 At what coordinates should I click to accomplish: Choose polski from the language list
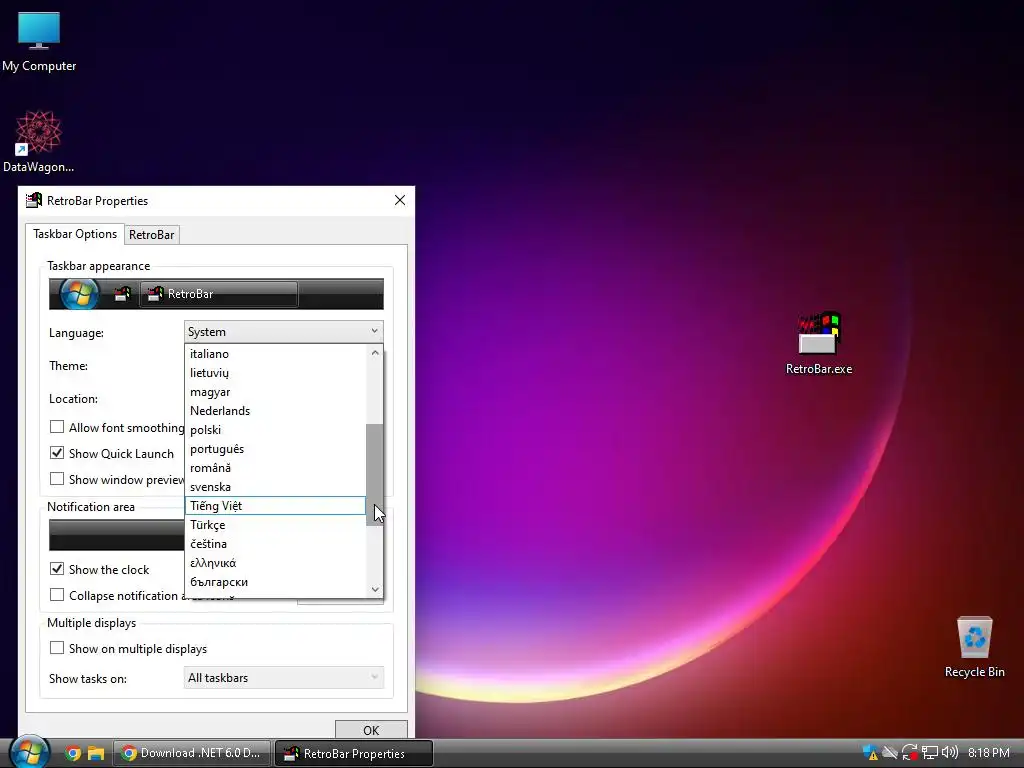tap(275, 430)
